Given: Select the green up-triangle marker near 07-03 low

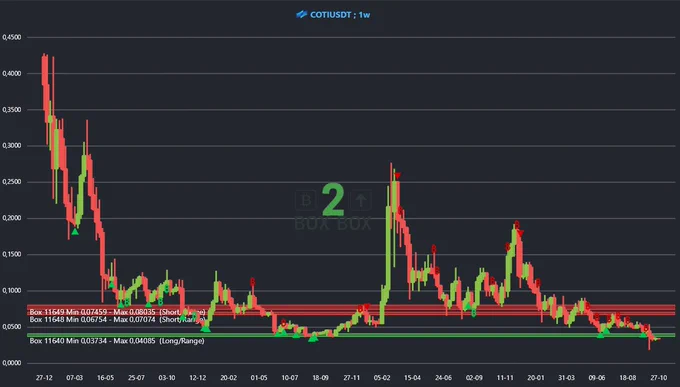Looking at the screenshot, I should coord(75,232).
